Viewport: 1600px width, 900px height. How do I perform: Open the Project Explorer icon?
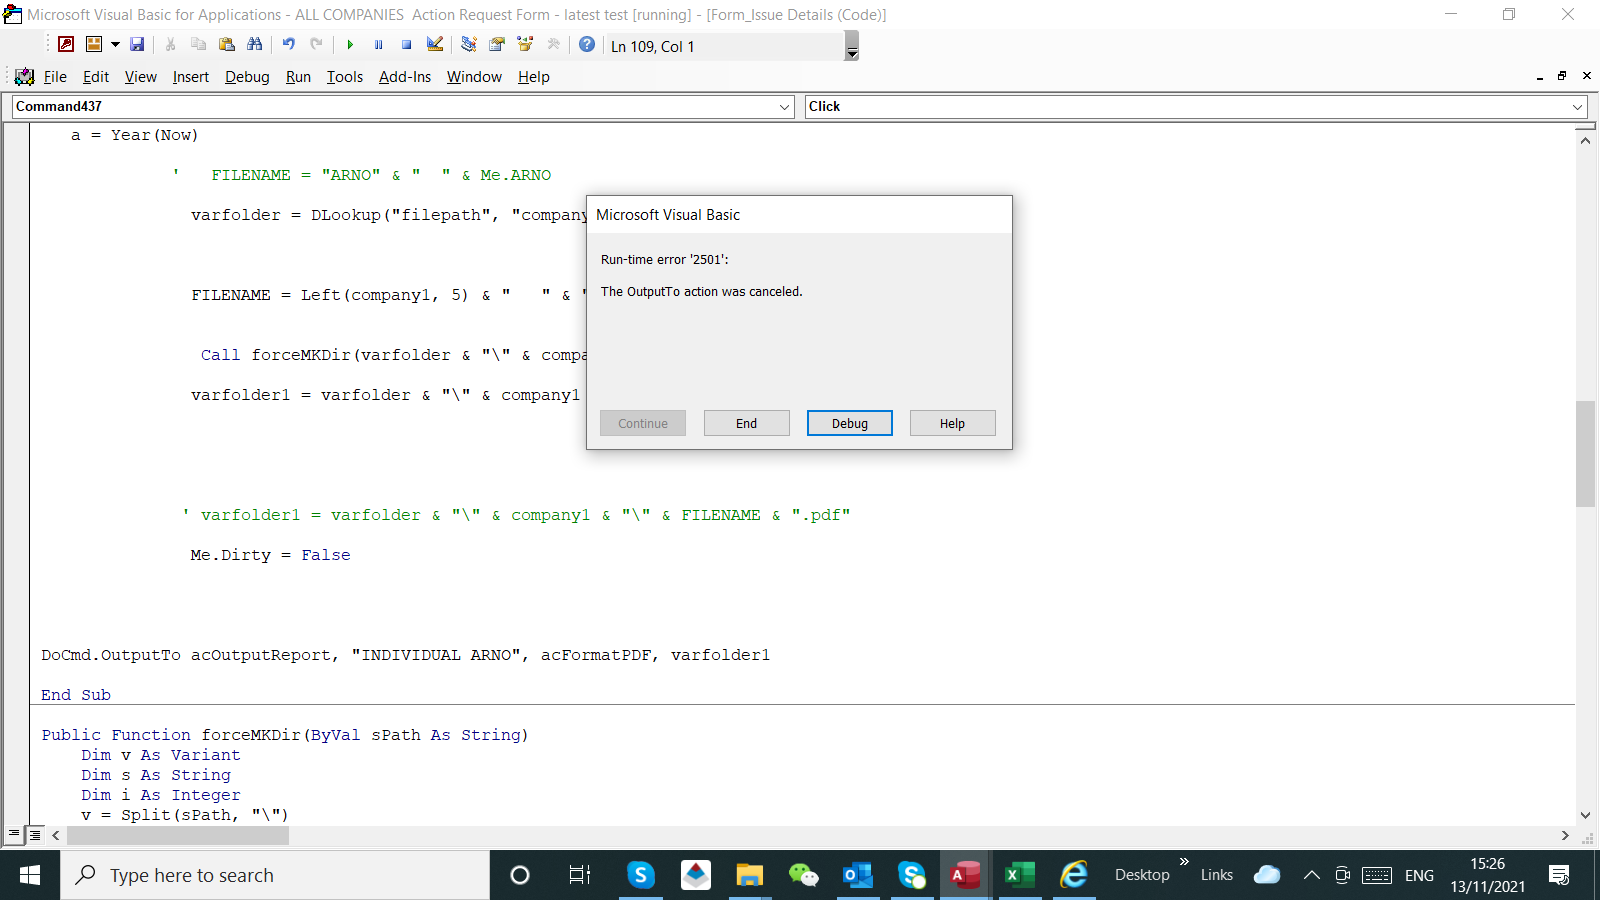click(469, 45)
